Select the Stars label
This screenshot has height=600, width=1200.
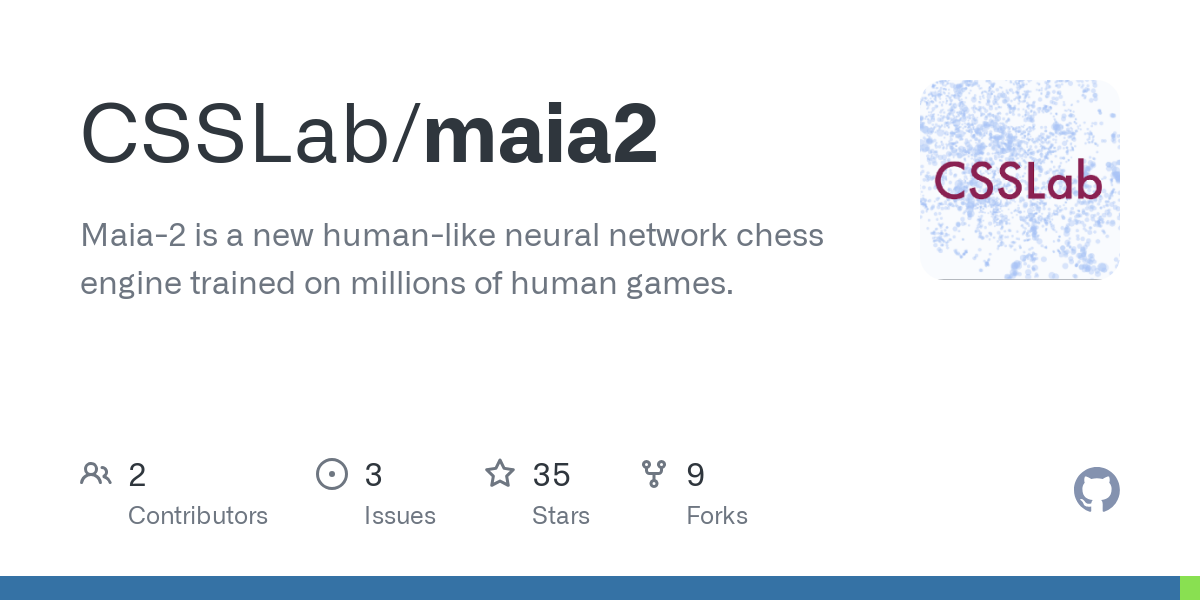(561, 516)
